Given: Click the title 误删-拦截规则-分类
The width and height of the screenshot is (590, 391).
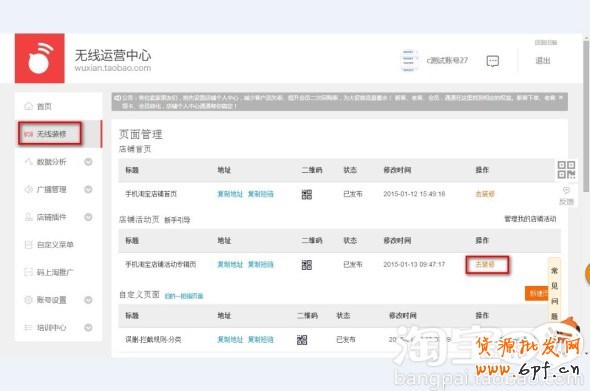Looking at the screenshot, I should click(x=153, y=340).
